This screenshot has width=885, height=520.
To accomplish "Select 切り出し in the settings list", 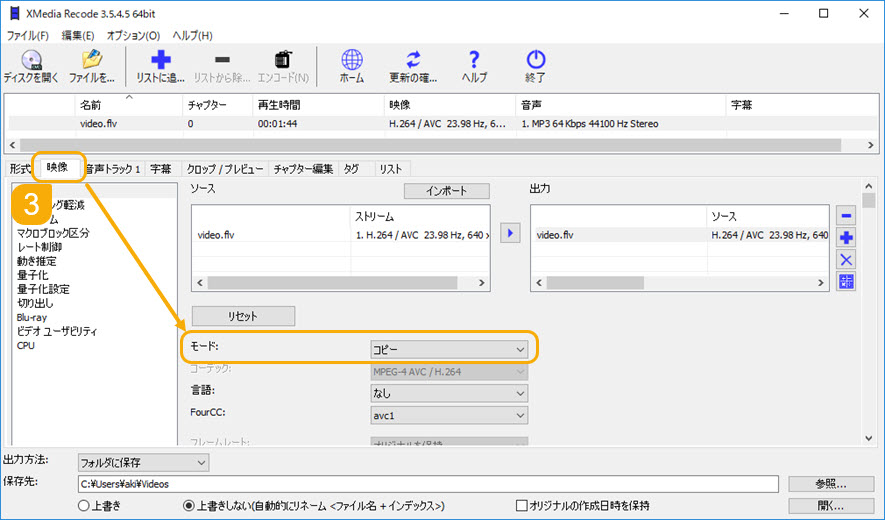I will [x=34, y=303].
